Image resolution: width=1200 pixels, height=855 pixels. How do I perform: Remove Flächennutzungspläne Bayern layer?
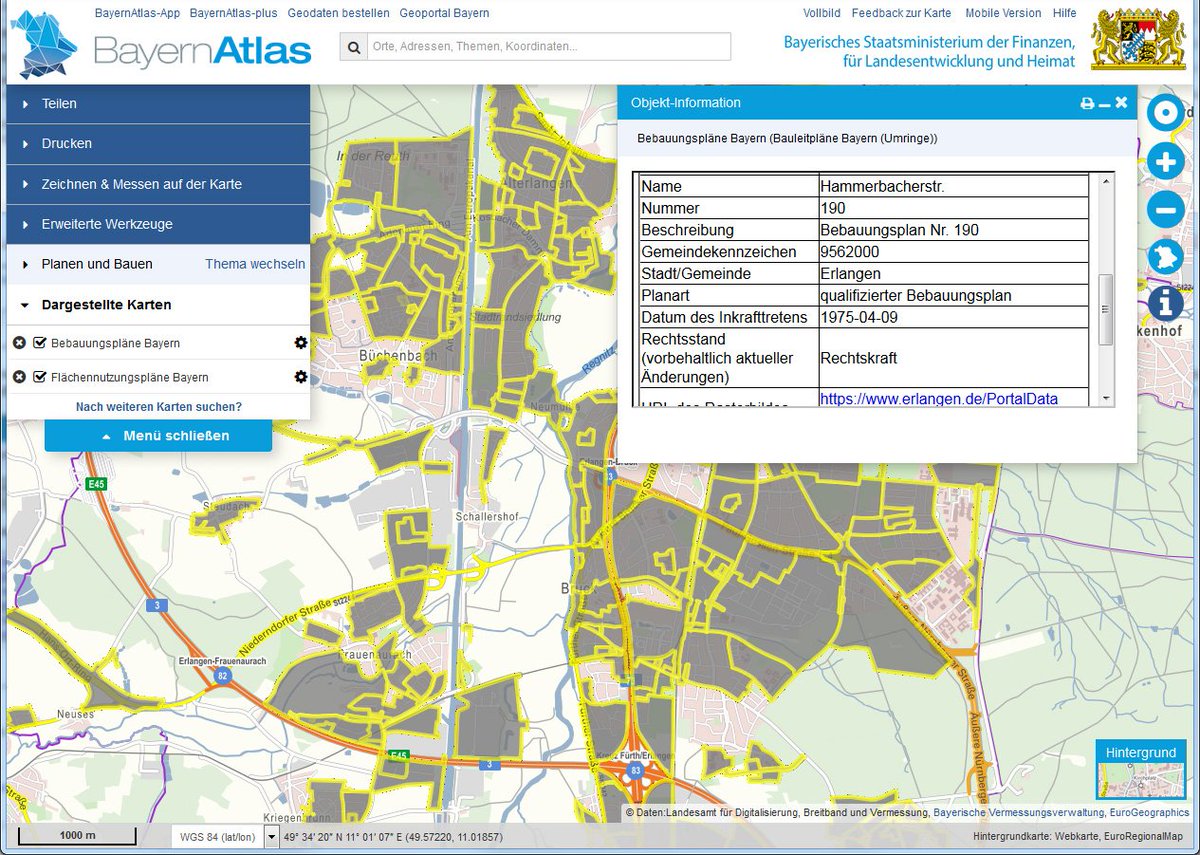point(19,377)
